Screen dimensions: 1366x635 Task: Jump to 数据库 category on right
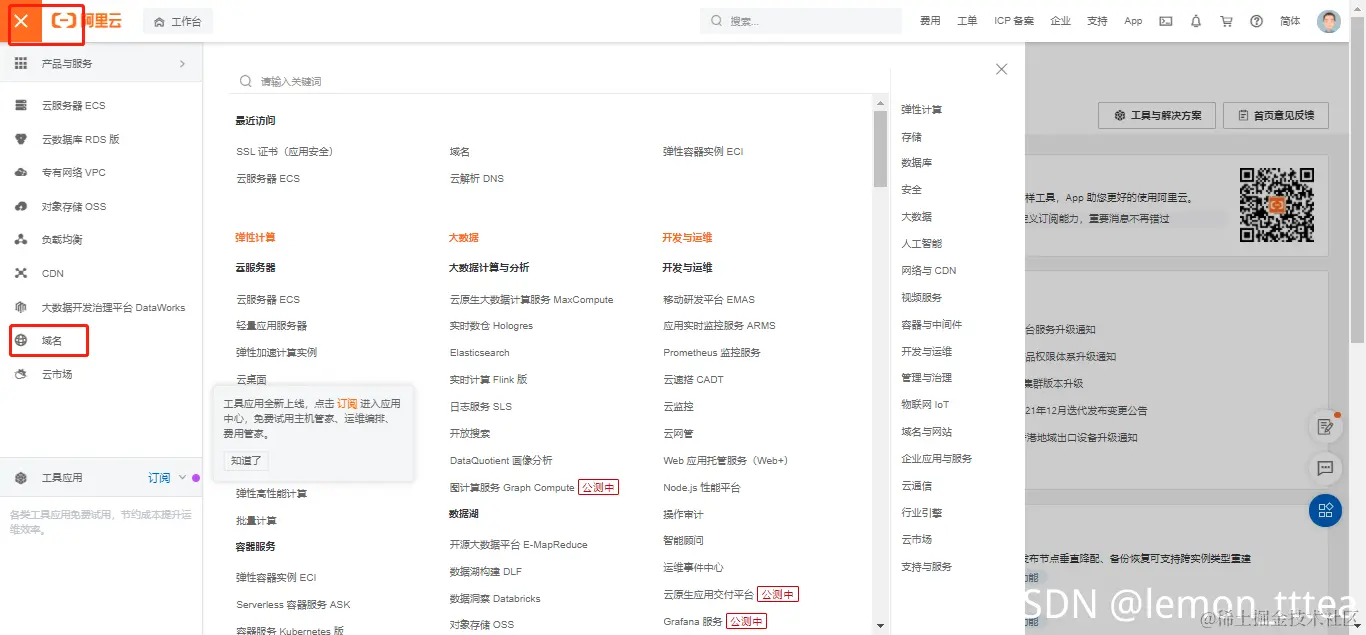click(916, 163)
